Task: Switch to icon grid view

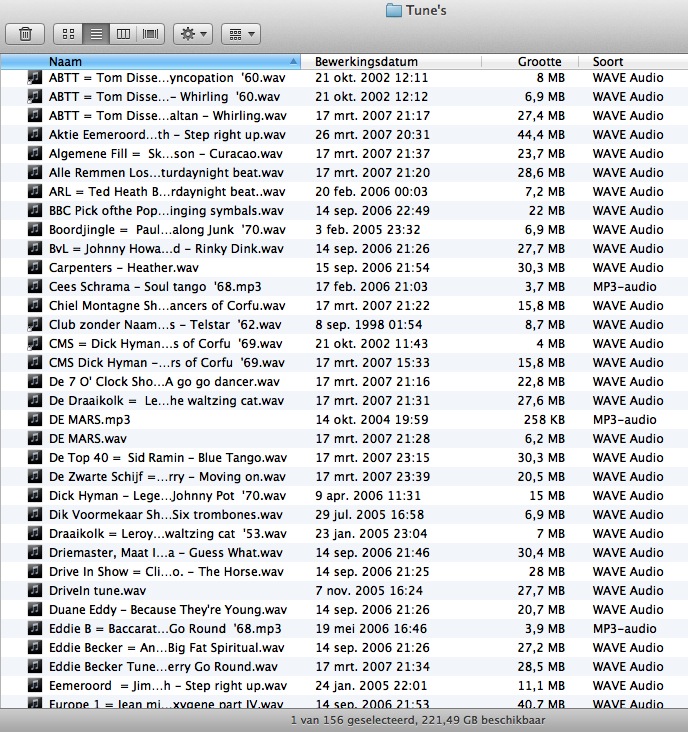Action: tap(68, 34)
